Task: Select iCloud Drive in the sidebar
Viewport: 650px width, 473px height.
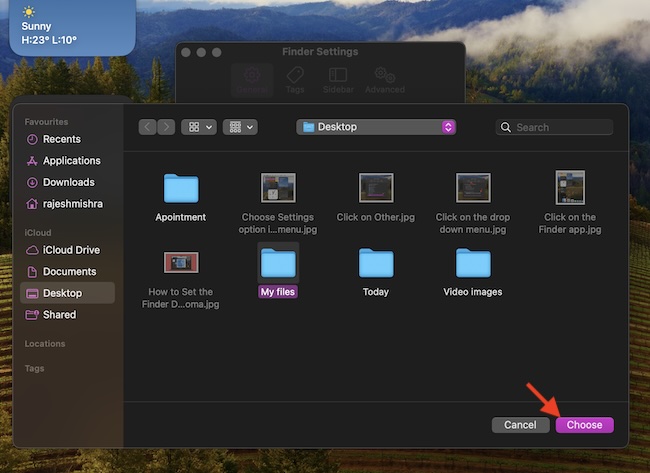Action: pos(70,250)
